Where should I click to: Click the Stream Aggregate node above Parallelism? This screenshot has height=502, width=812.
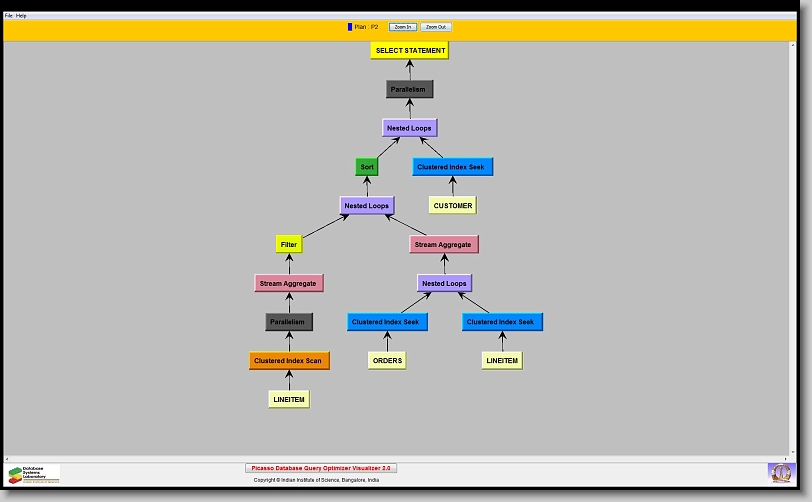pyautogui.click(x=289, y=283)
